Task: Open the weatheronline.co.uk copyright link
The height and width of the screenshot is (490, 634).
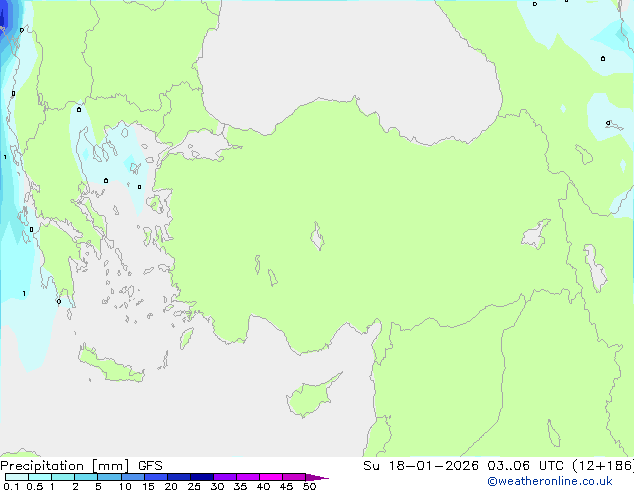Action: pos(549,481)
